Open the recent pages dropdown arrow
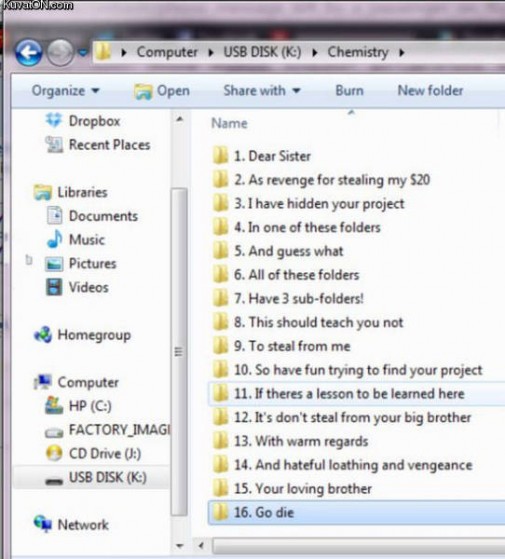 click(x=83, y=53)
